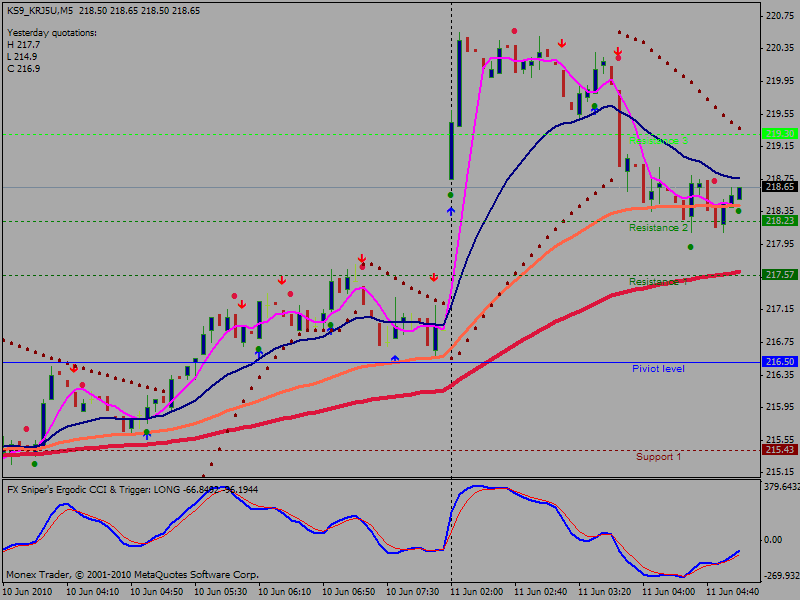Click the 379.6432 indicator scale value

click(782, 487)
